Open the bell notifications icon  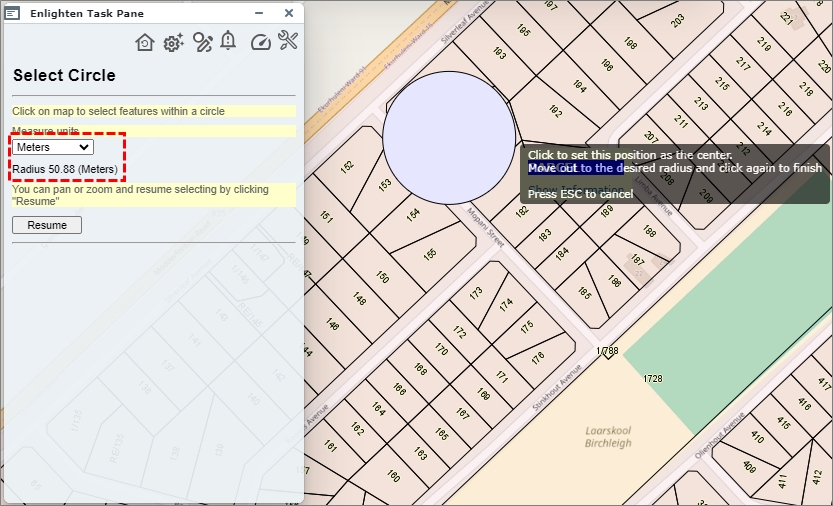[229, 41]
